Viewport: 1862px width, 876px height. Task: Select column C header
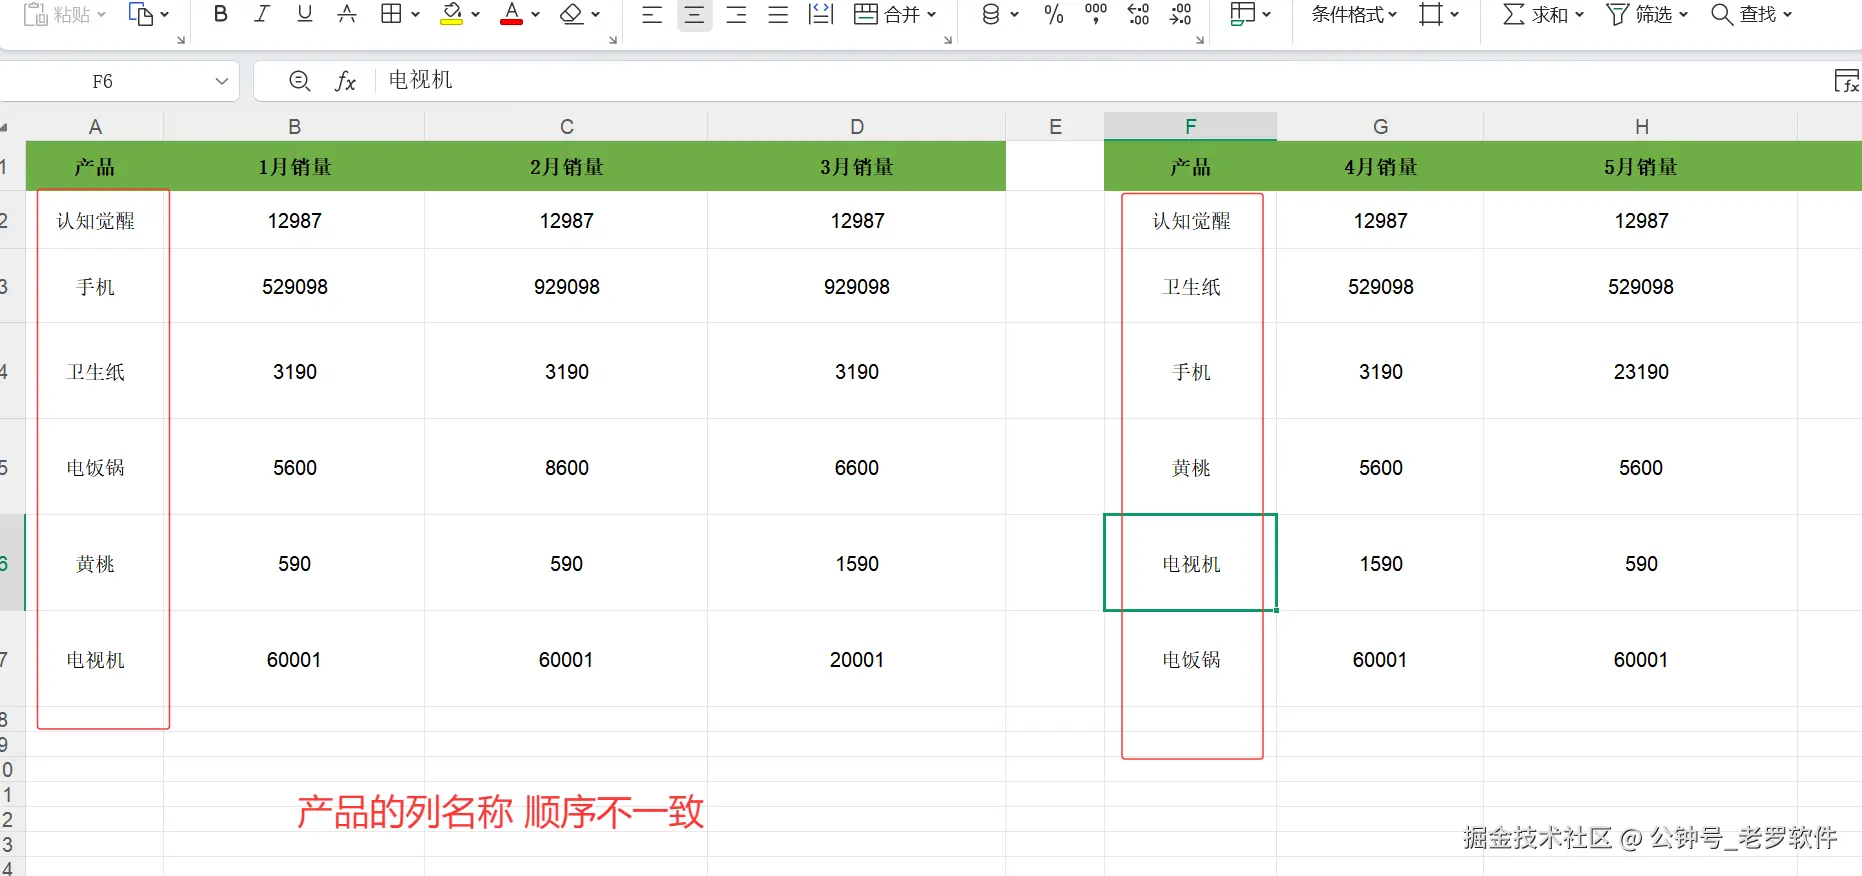coord(567,127)
